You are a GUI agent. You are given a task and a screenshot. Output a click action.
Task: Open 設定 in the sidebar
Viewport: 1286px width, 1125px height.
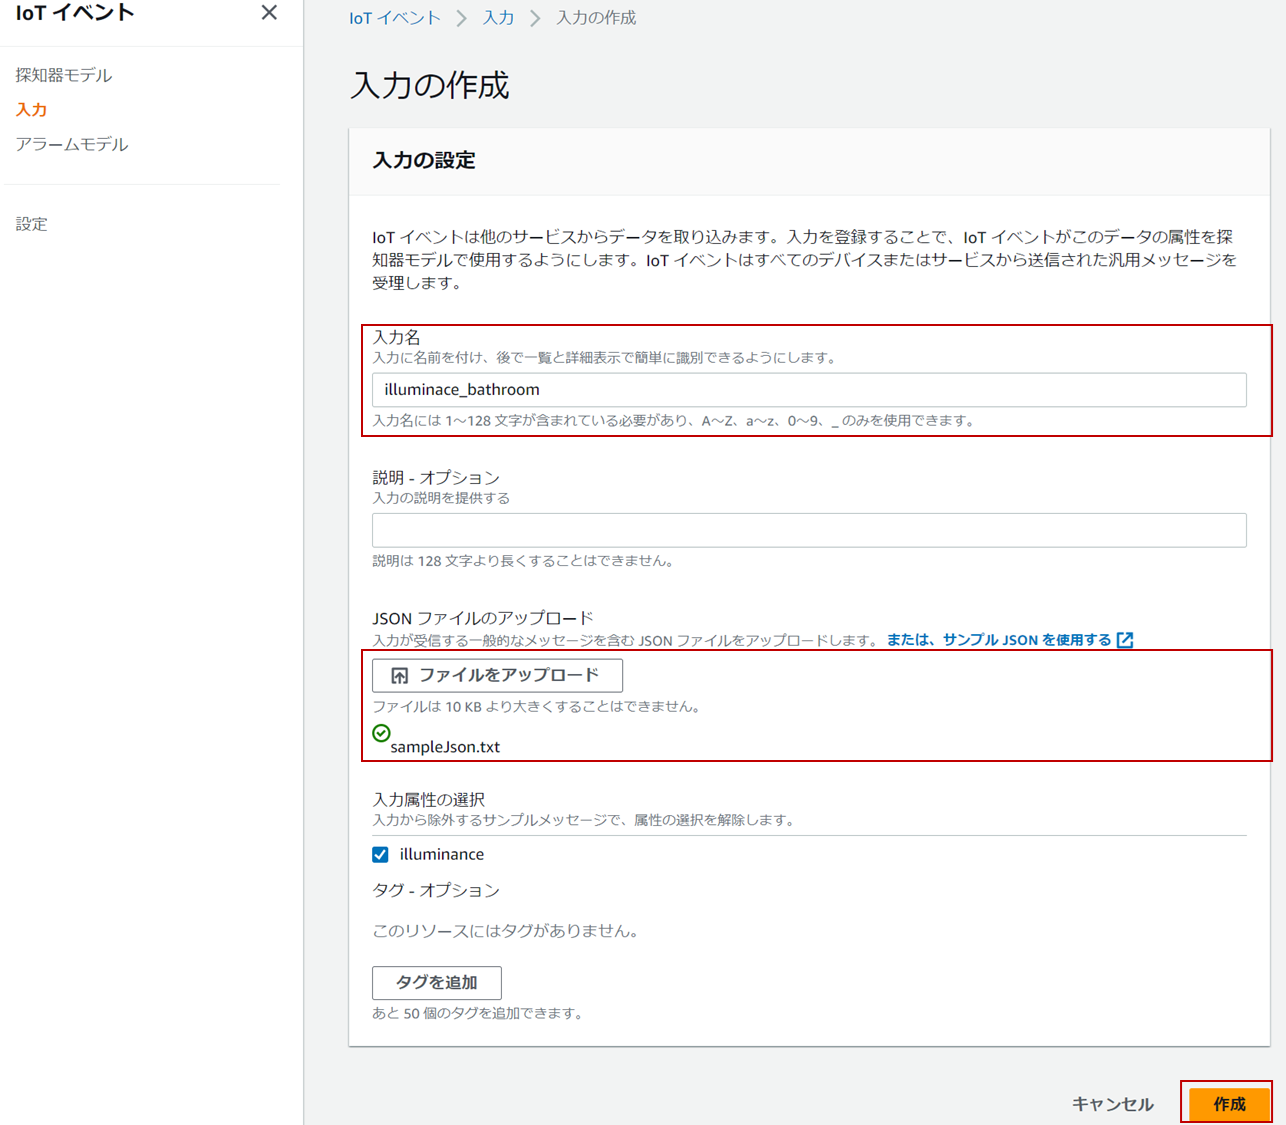(x=31, y=224)
